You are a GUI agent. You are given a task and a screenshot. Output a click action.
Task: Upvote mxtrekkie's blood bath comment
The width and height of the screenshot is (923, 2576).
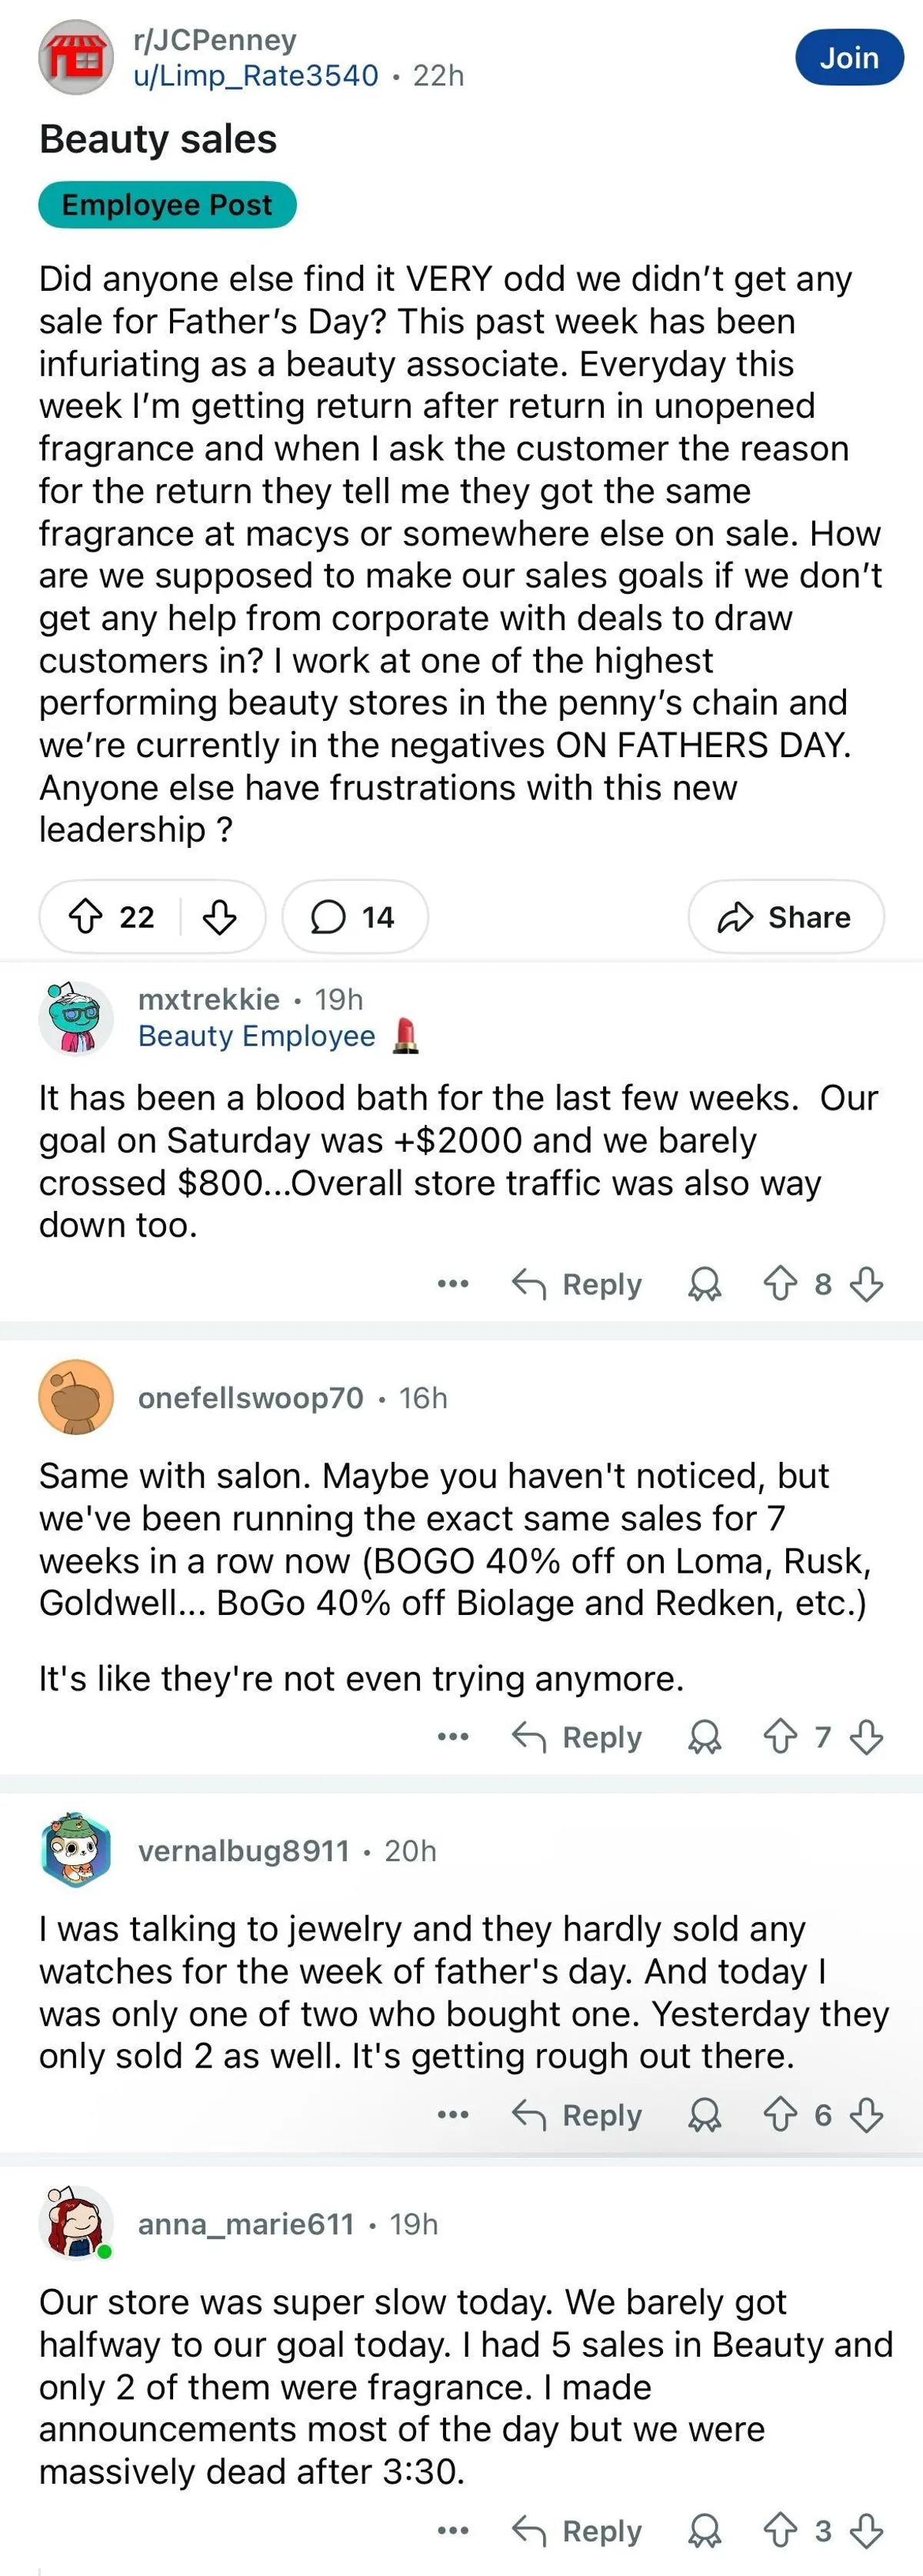click(x=780, y=1283)
